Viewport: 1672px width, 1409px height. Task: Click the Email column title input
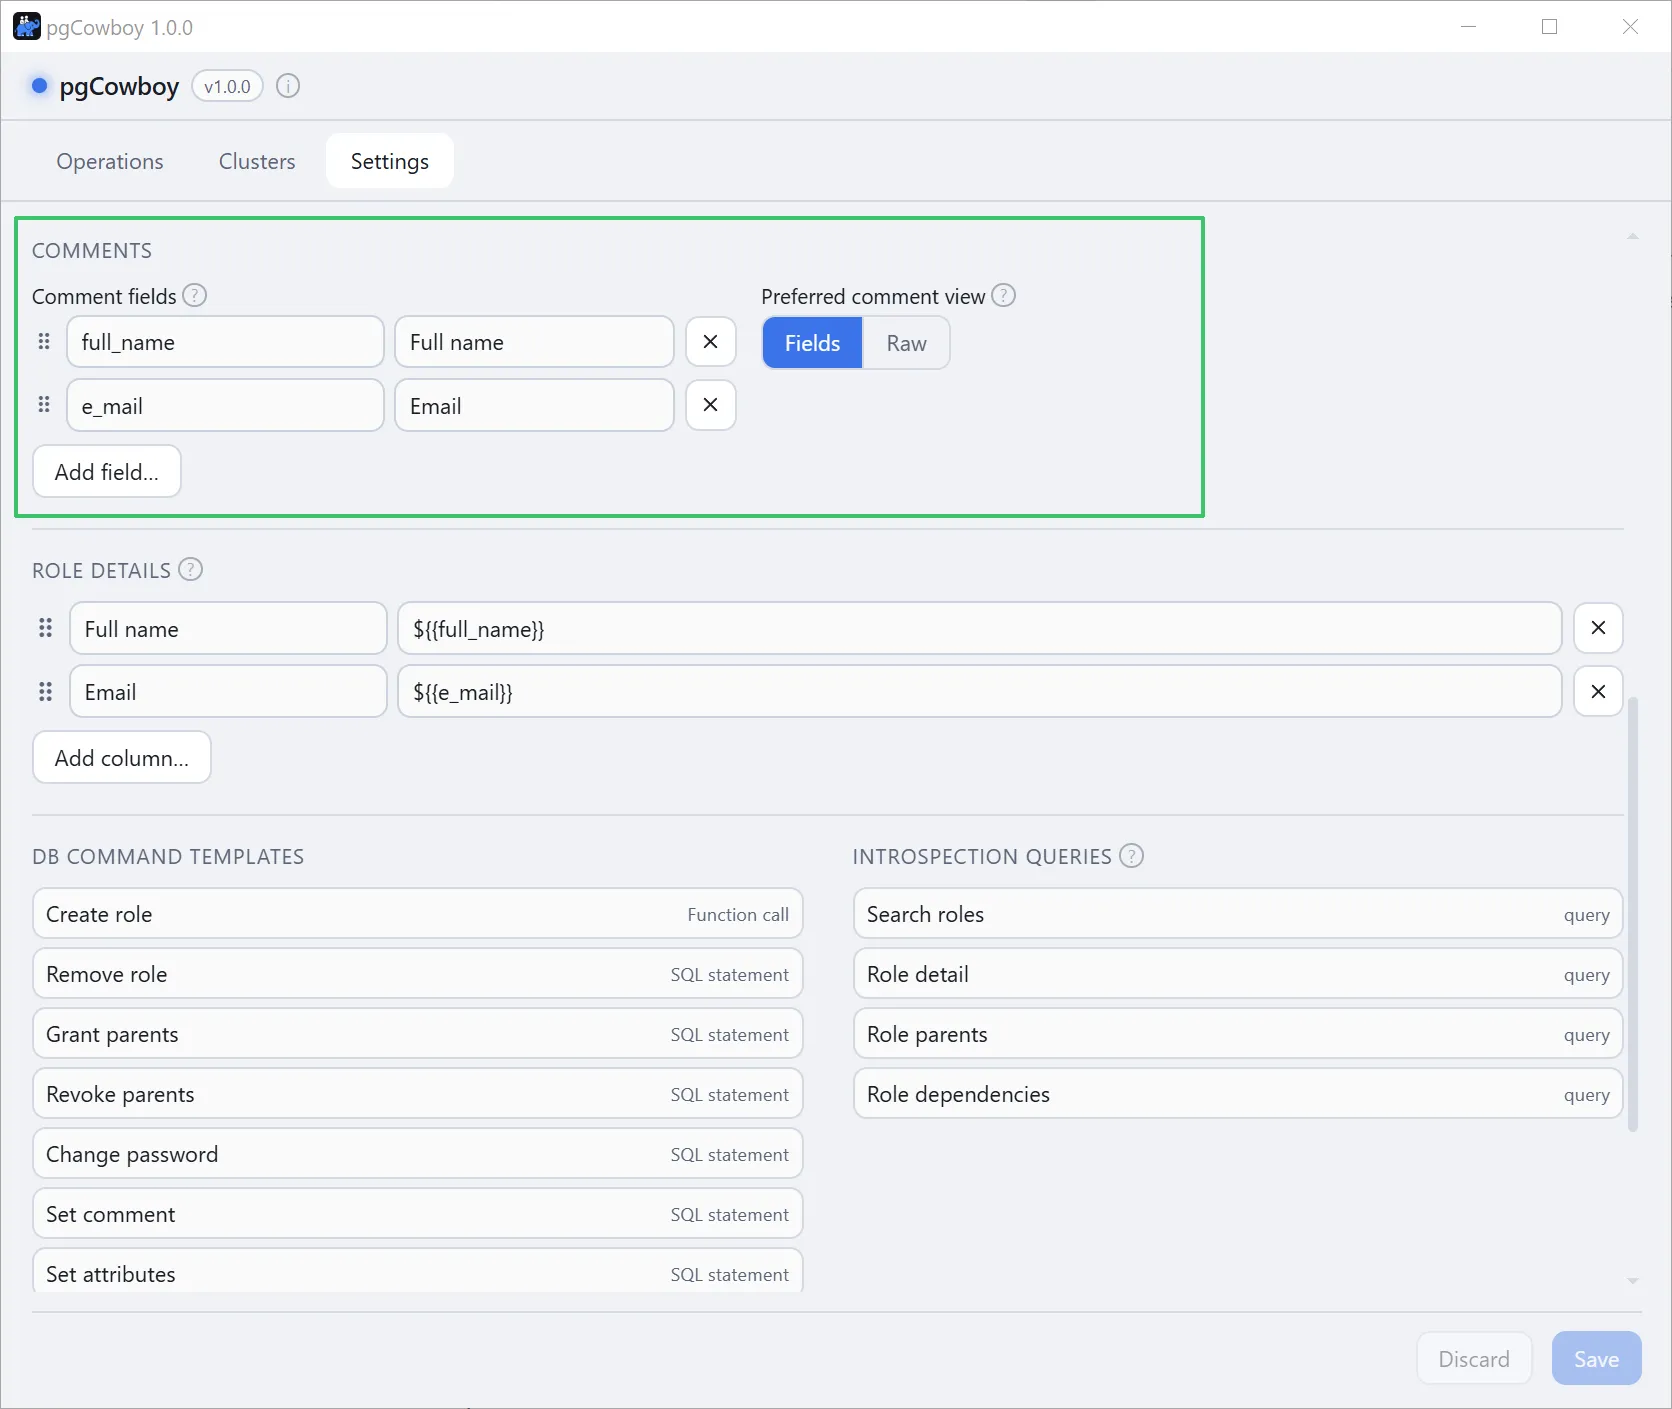point(228,691)
